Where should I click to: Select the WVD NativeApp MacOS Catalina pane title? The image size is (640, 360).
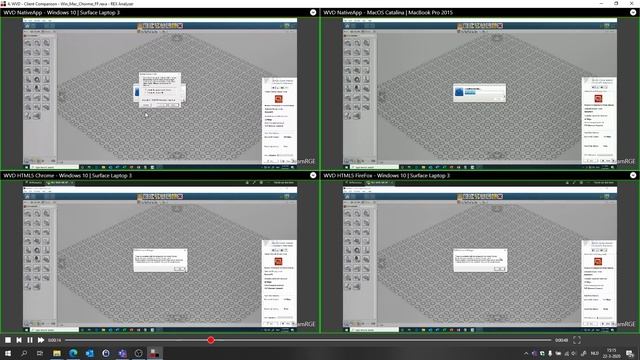coord(388,13)
